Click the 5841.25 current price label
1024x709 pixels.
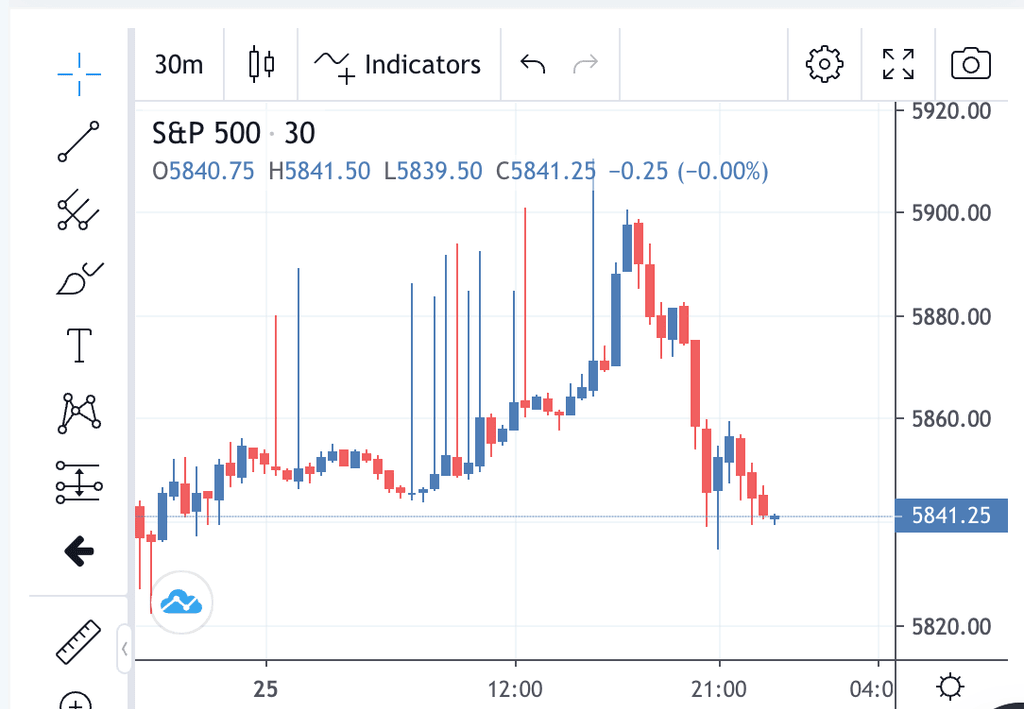pos(951,516)
